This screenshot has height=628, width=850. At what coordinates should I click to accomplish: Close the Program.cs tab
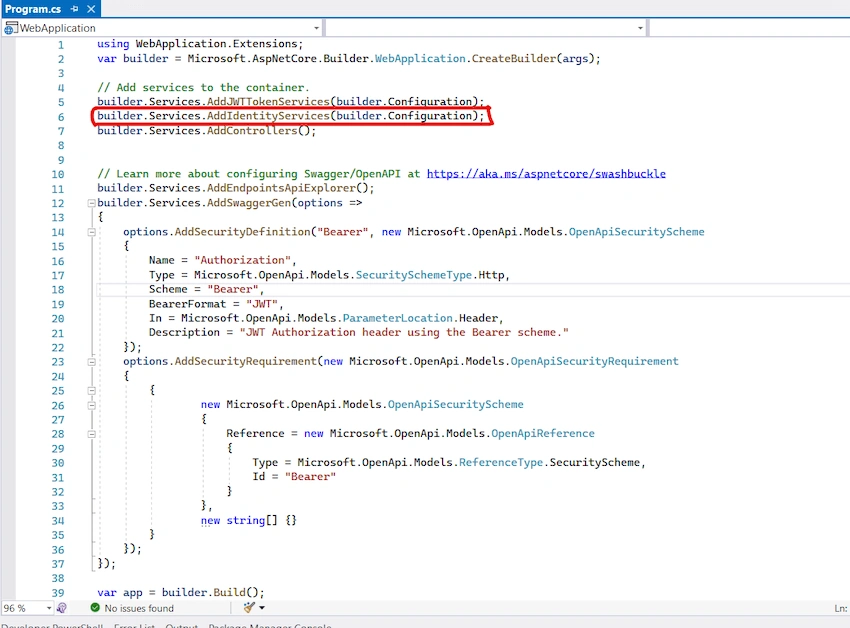[x=91, y=9]
